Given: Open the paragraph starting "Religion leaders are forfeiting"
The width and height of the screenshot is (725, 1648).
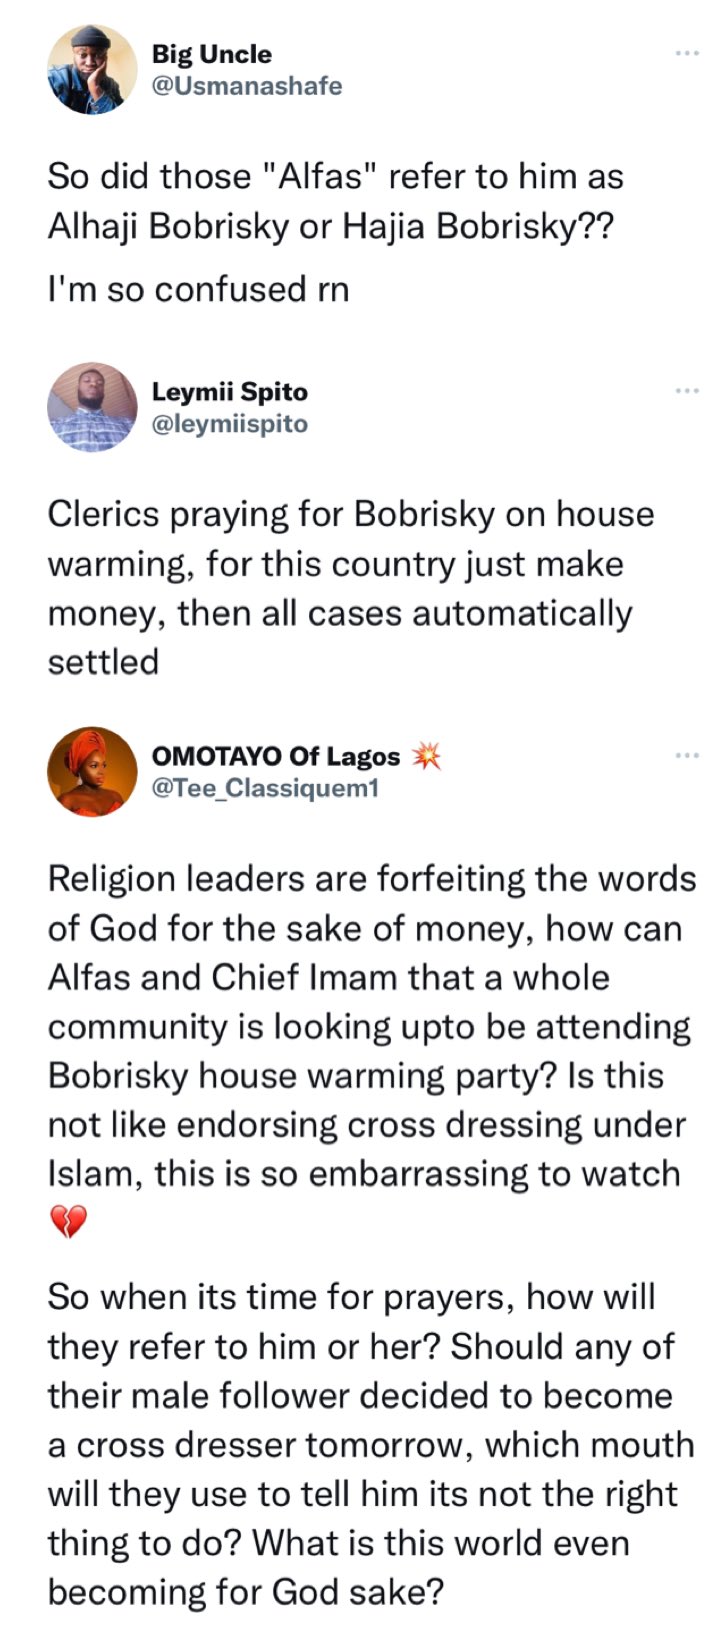Looking at the screenshot, I should [x=370, y=1026].
